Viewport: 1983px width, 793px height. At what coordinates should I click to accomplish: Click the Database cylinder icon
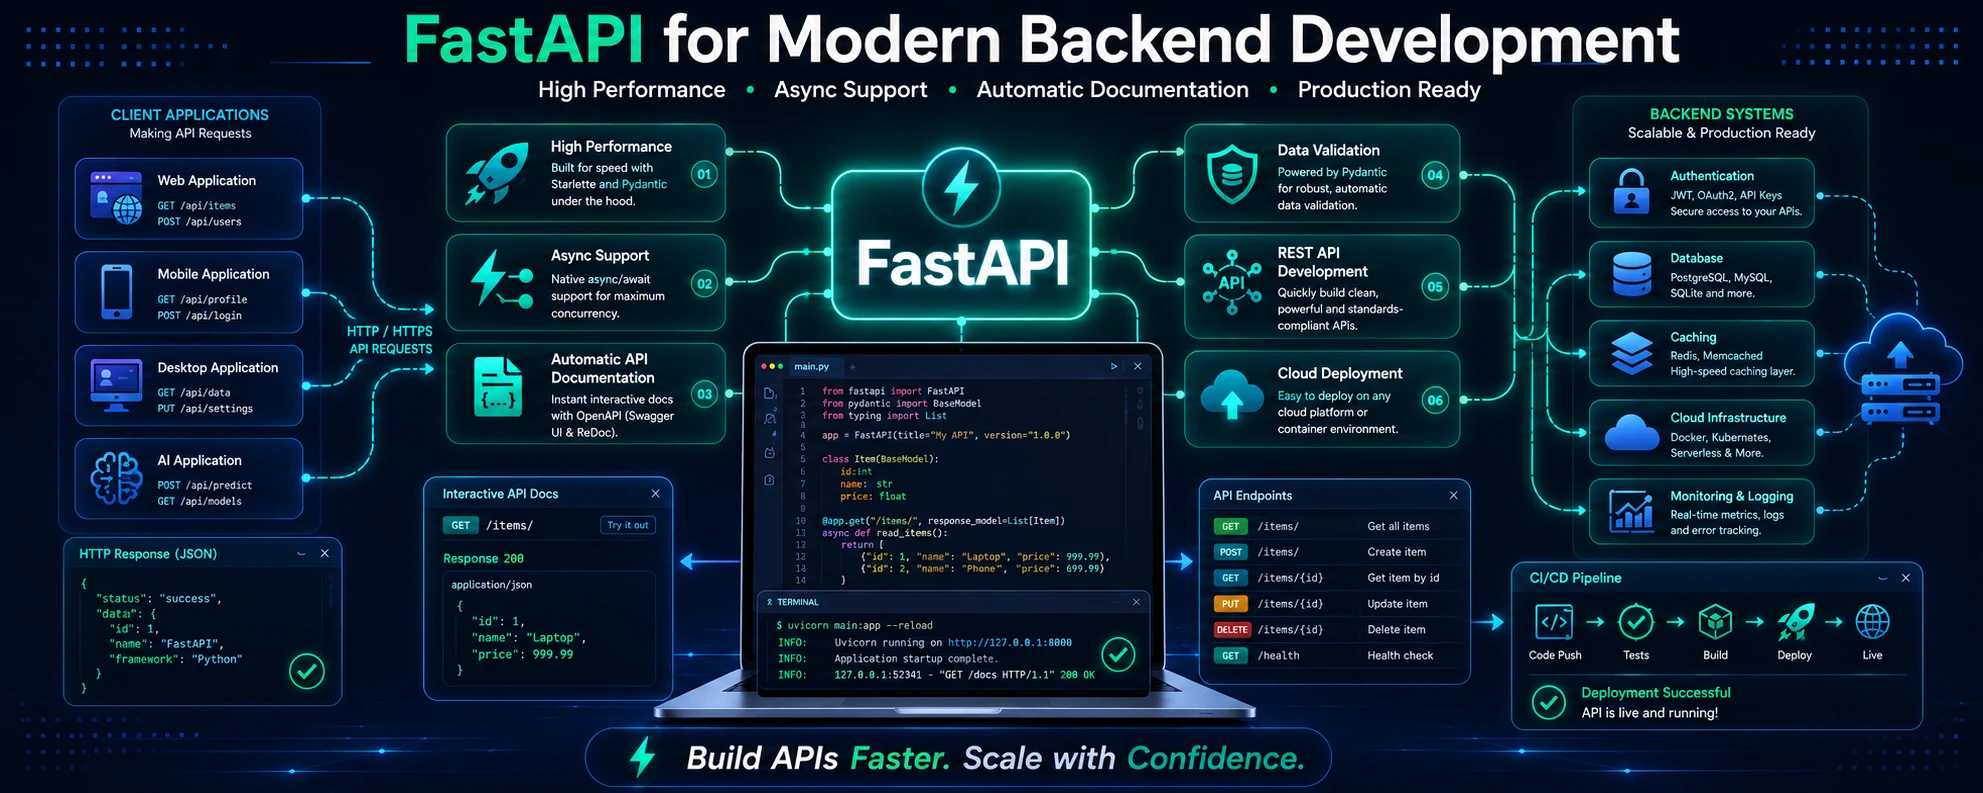tap(1632, 274)
